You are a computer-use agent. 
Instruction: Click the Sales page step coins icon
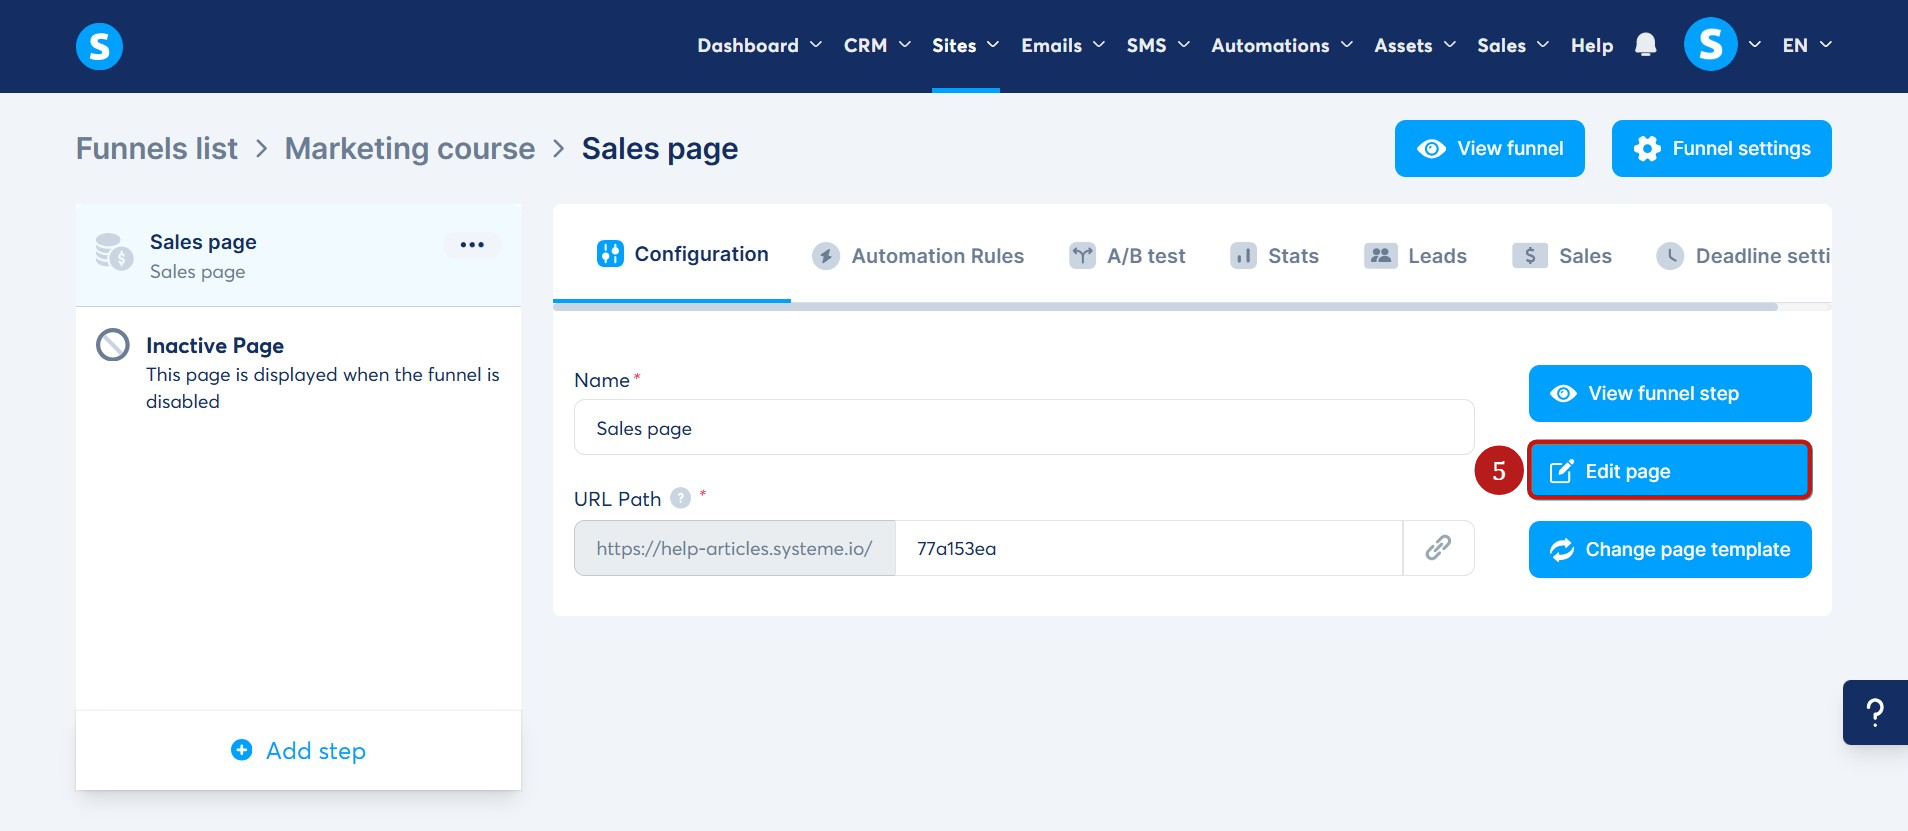pyautogui.click(x=114, y=252)
